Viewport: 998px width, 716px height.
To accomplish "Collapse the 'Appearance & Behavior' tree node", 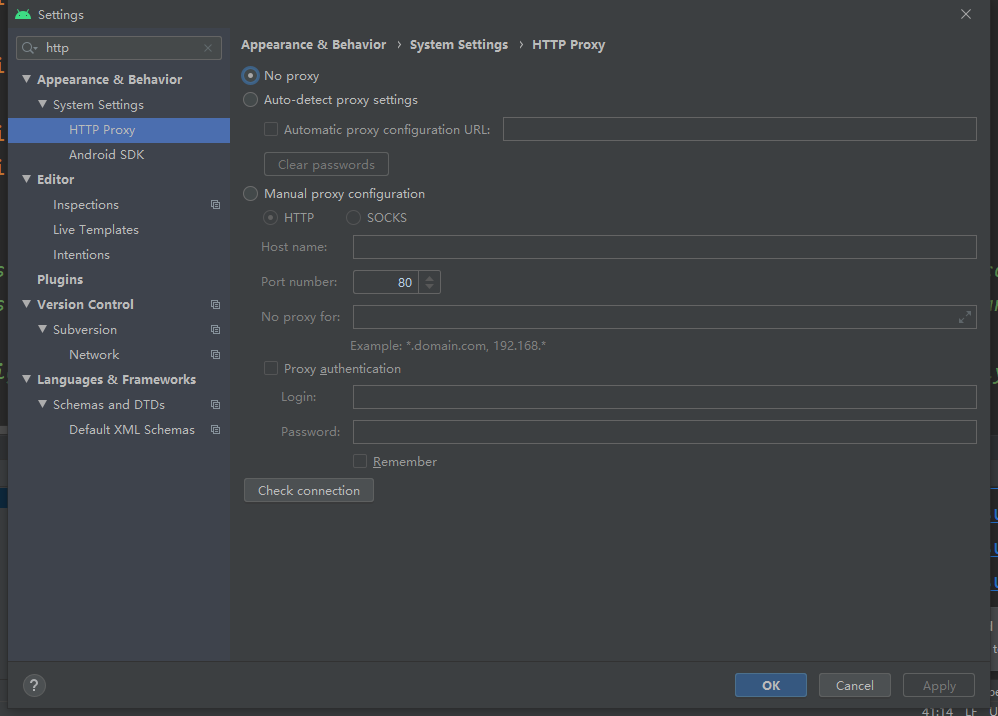I will [27, 79].
